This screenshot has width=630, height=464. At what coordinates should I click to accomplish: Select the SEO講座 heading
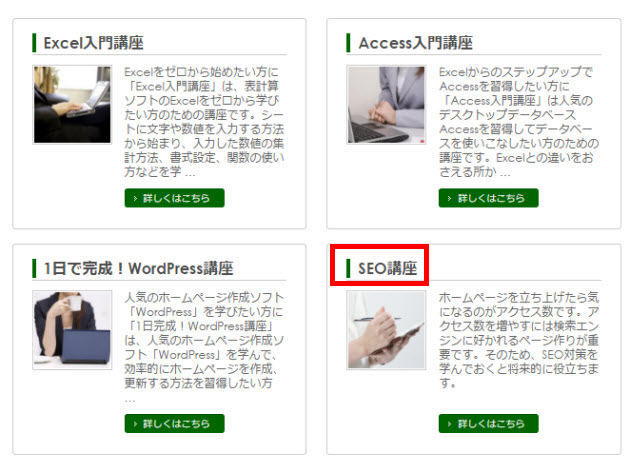[x=387, y=268]
